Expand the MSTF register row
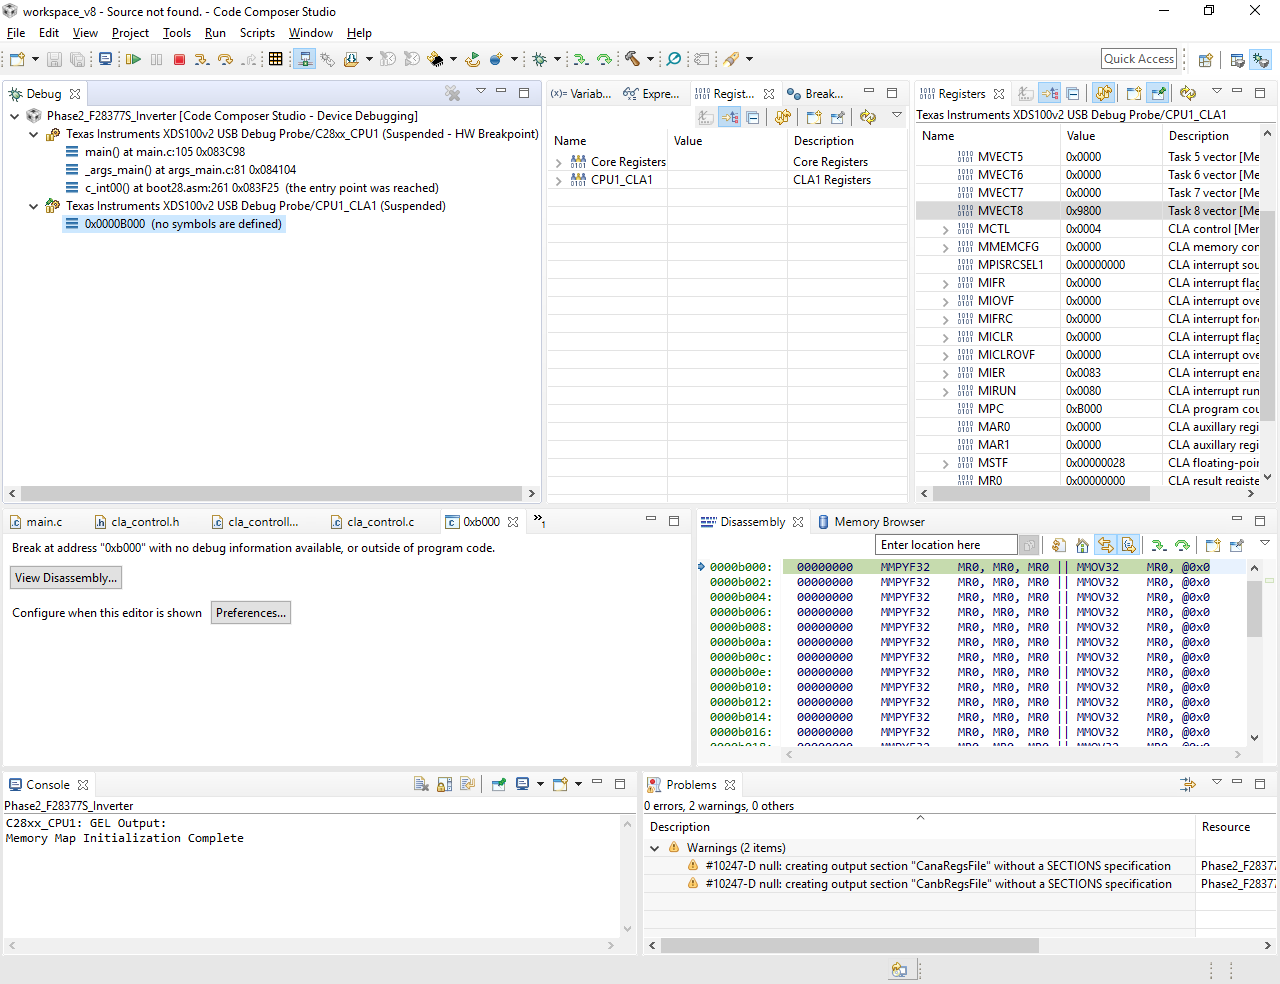The image size is (1280, 984). (946, 464)
